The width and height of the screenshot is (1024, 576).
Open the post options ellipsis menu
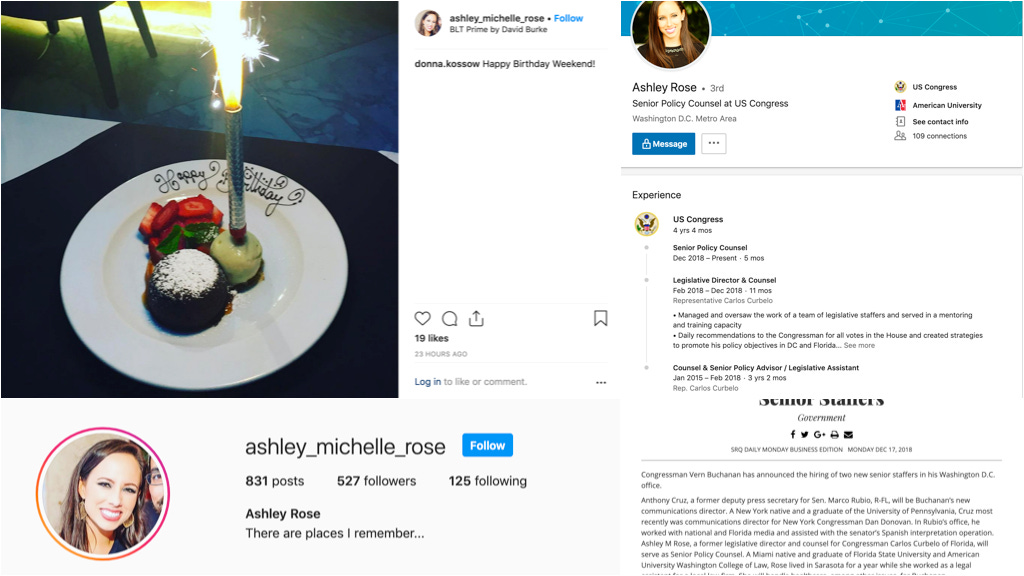601,382
